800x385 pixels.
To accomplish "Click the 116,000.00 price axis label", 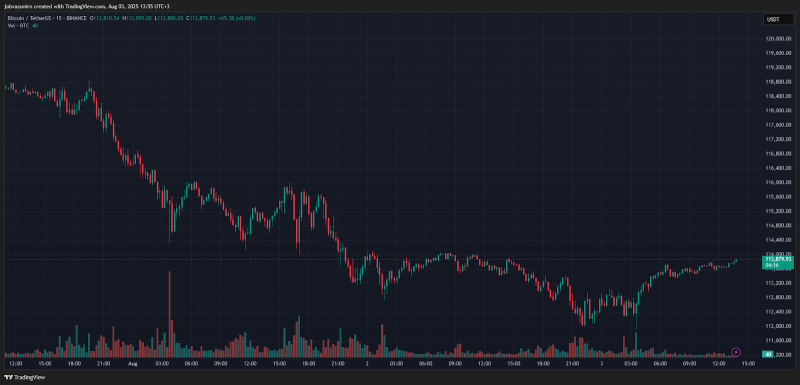I will click(x=778, y=182).
